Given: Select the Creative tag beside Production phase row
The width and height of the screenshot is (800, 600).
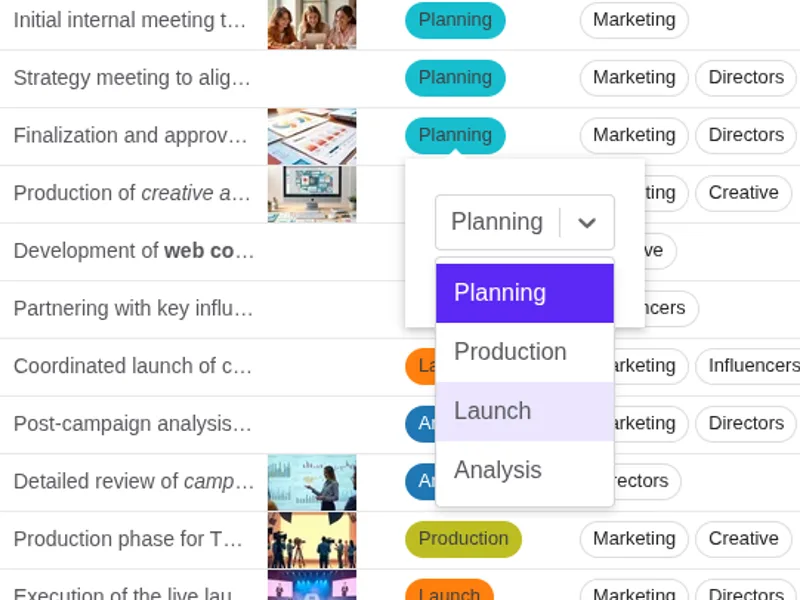Looking at the screenshot, I should click(743, 539).
